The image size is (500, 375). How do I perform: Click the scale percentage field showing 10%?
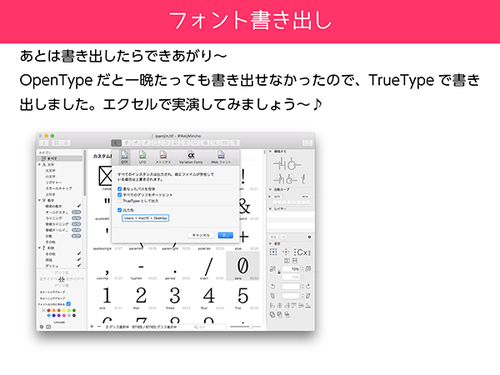pyautogui.click(x=291, y=269)
